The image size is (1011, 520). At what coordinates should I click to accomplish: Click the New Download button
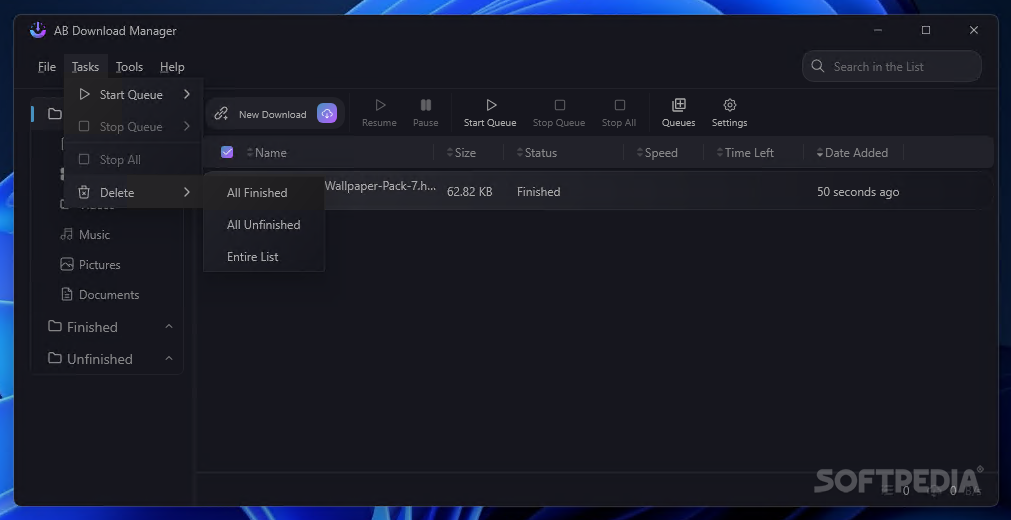[x=275, y=114]
